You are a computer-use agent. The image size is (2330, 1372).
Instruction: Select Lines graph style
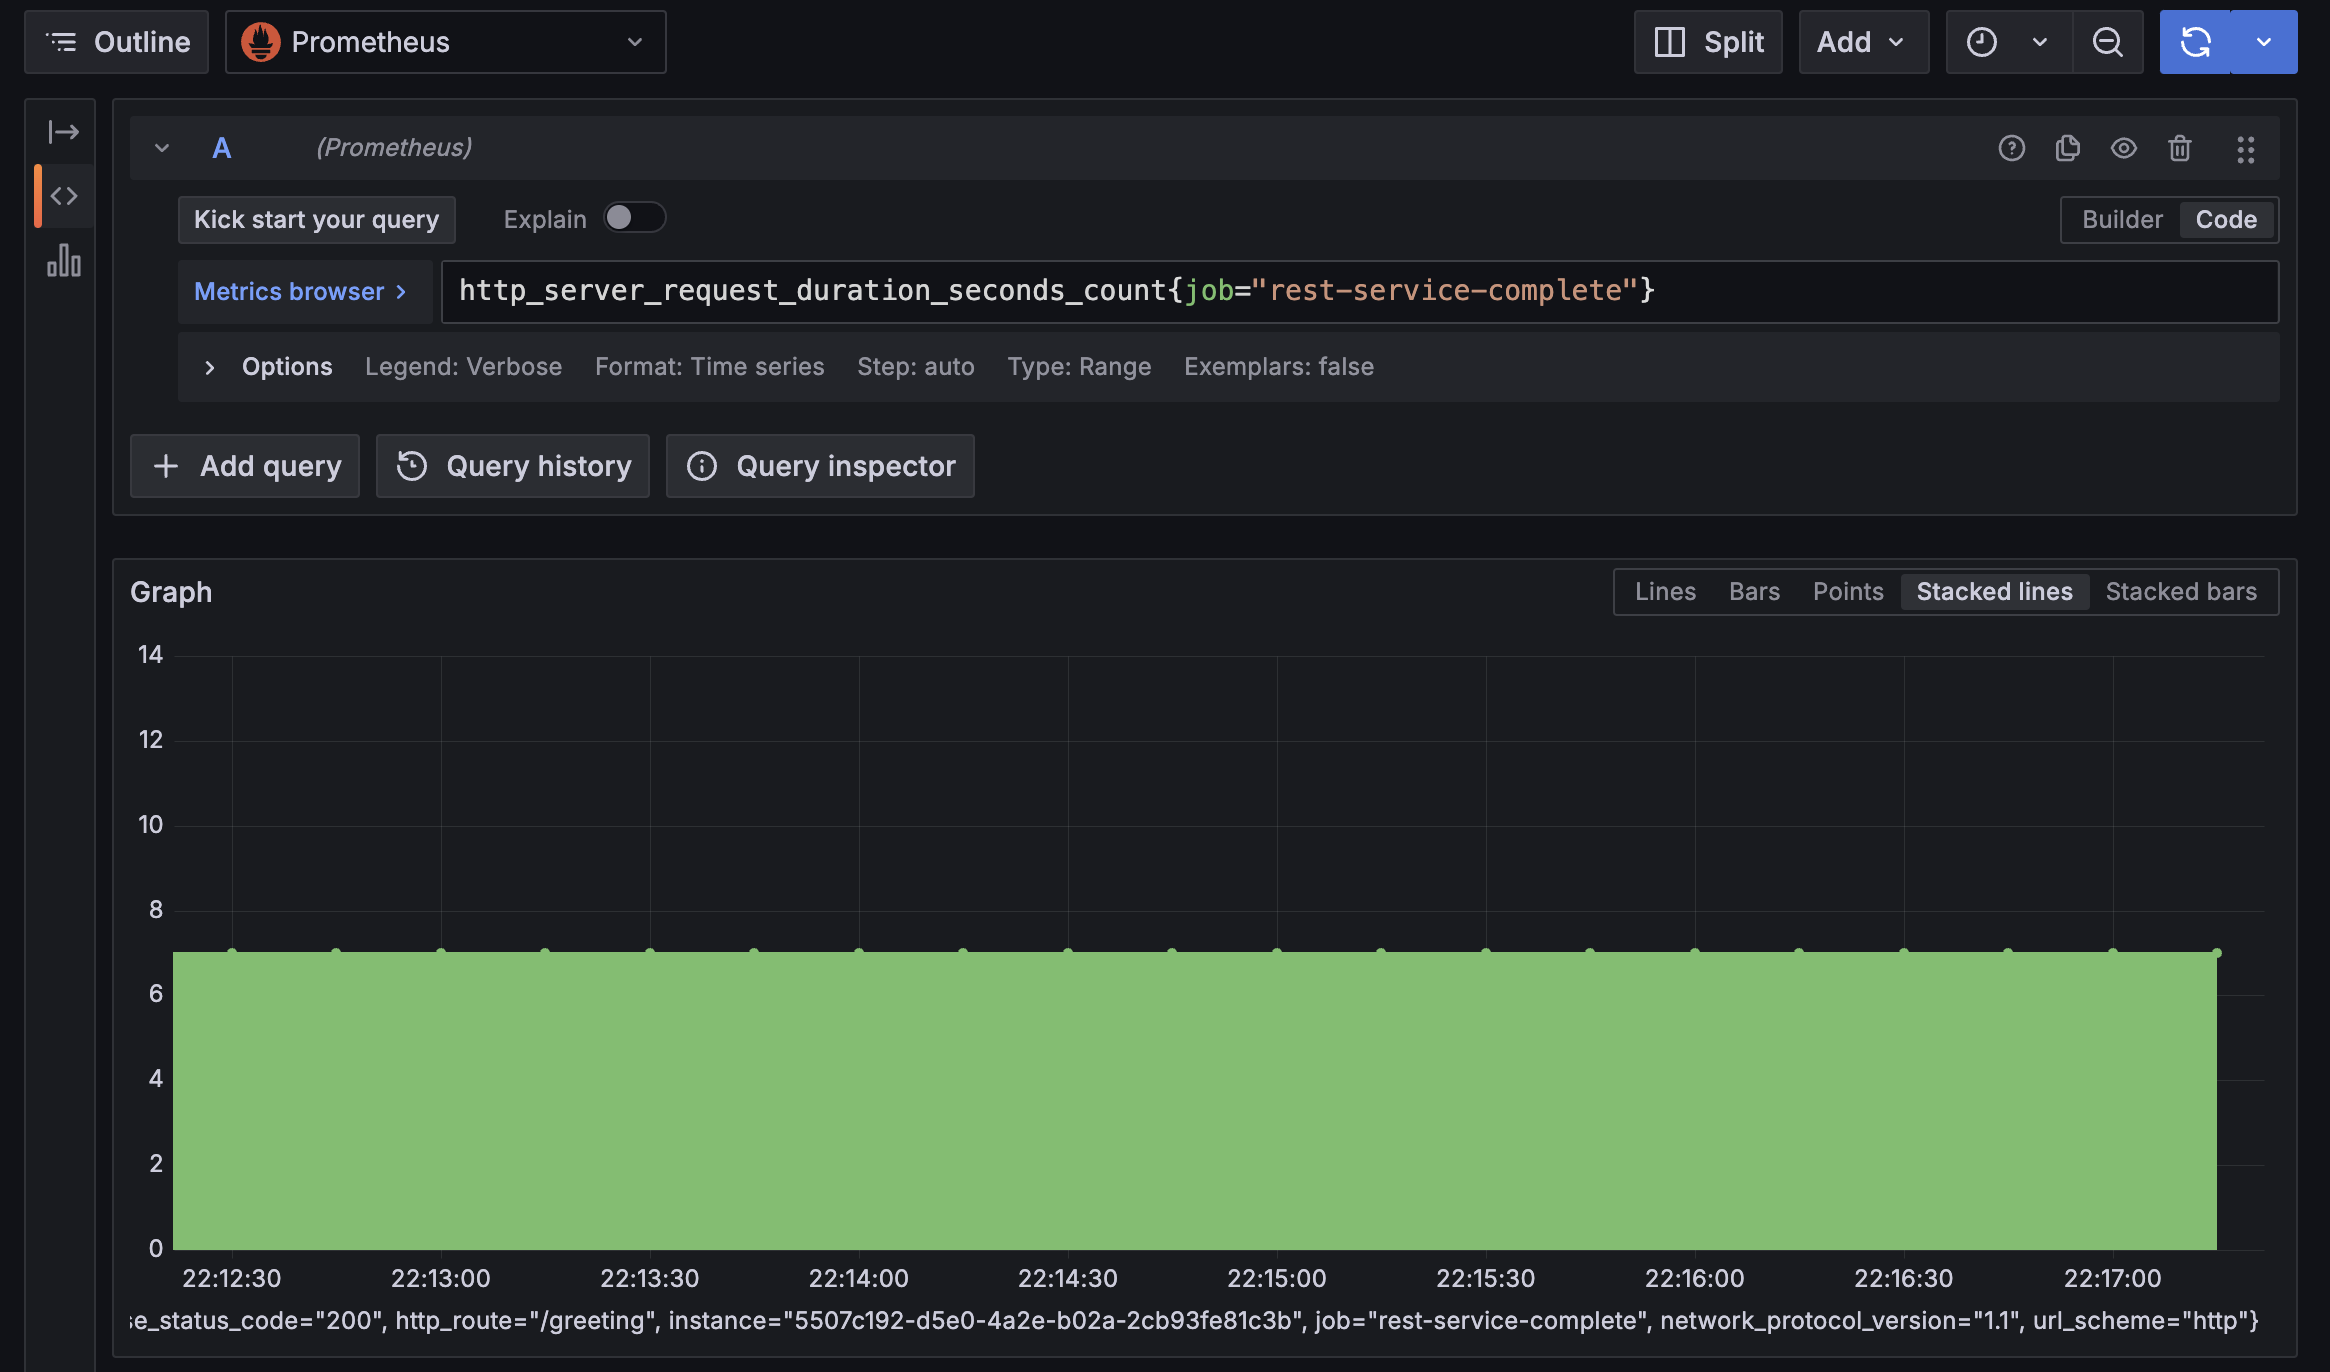tap(1665, 592)
